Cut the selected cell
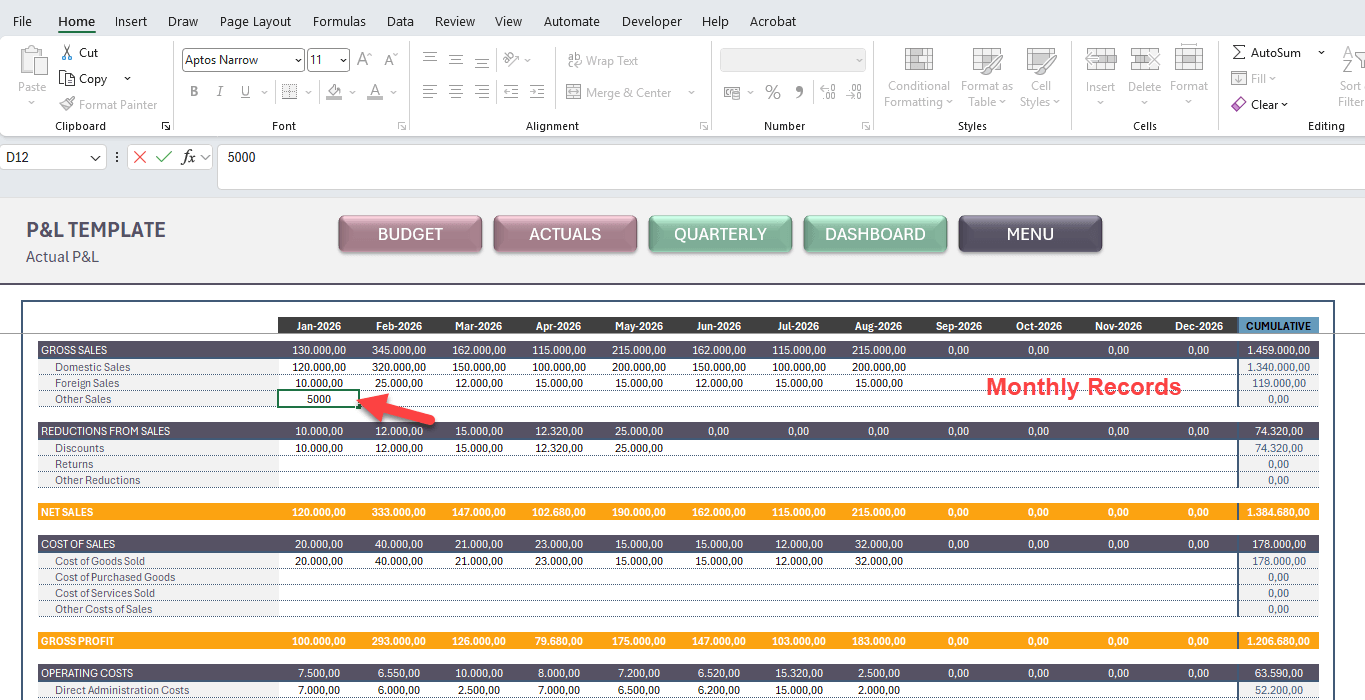The image size is (1365, 700). click(x=80, y=52)
